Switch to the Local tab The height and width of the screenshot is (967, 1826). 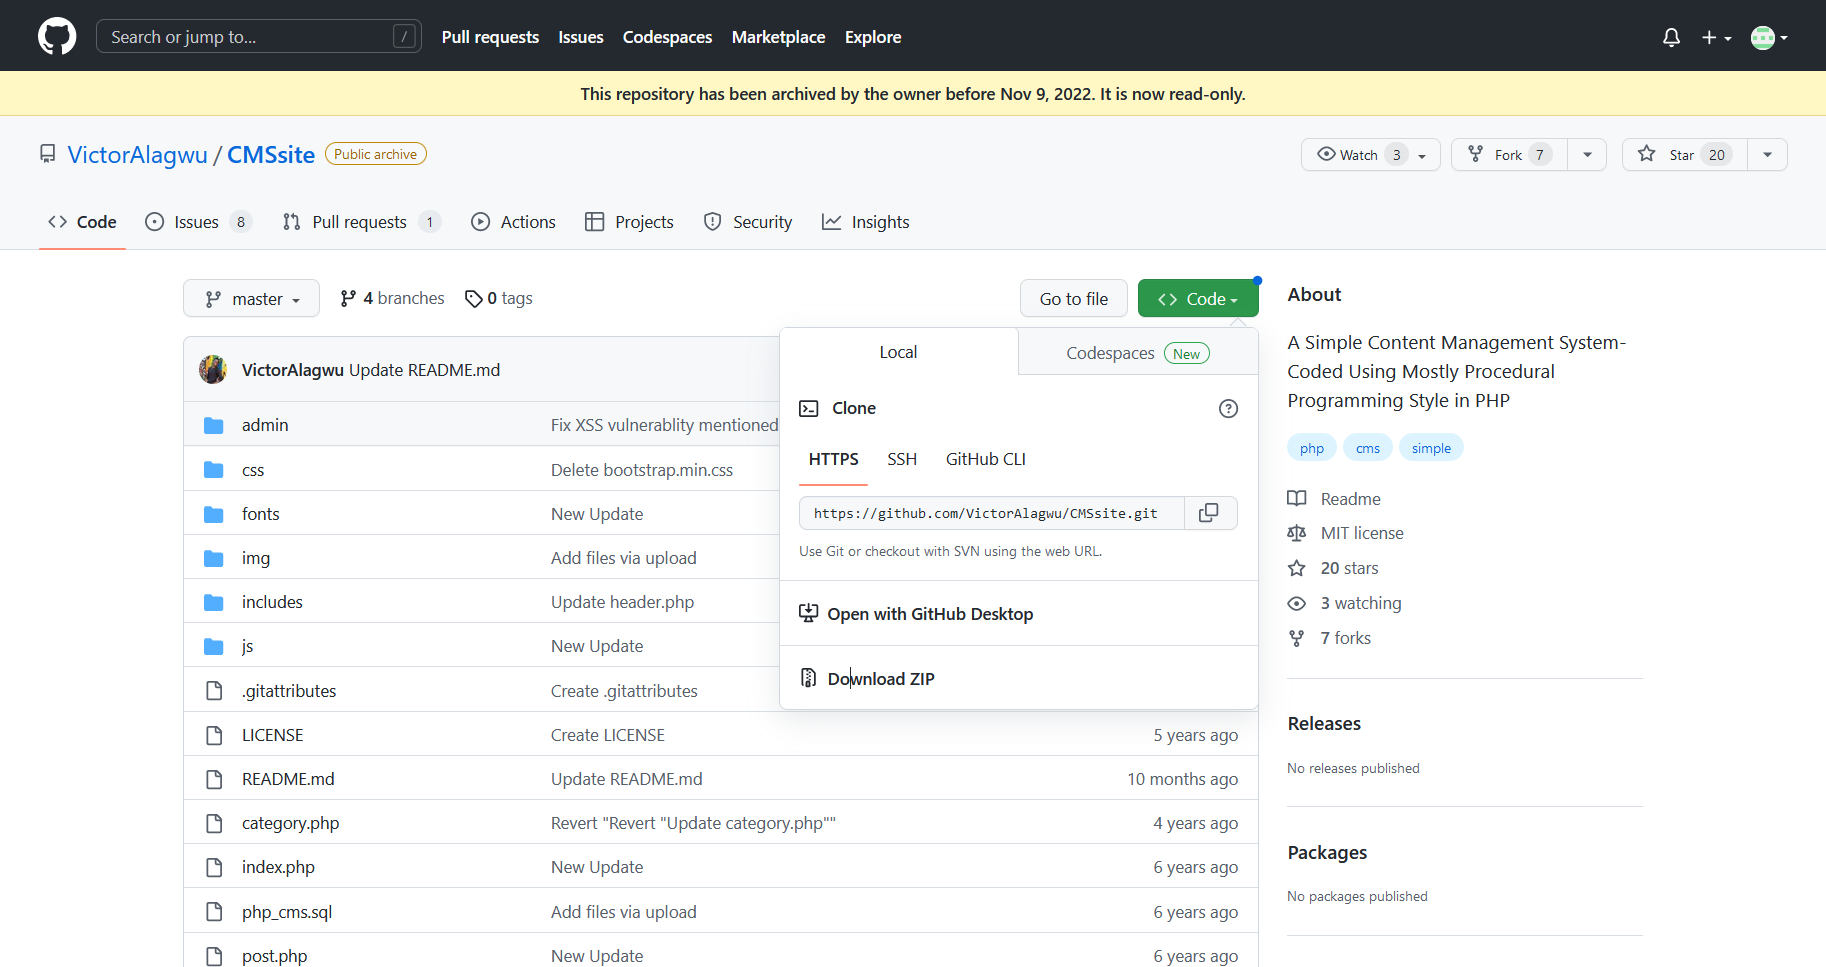(898, 352)
